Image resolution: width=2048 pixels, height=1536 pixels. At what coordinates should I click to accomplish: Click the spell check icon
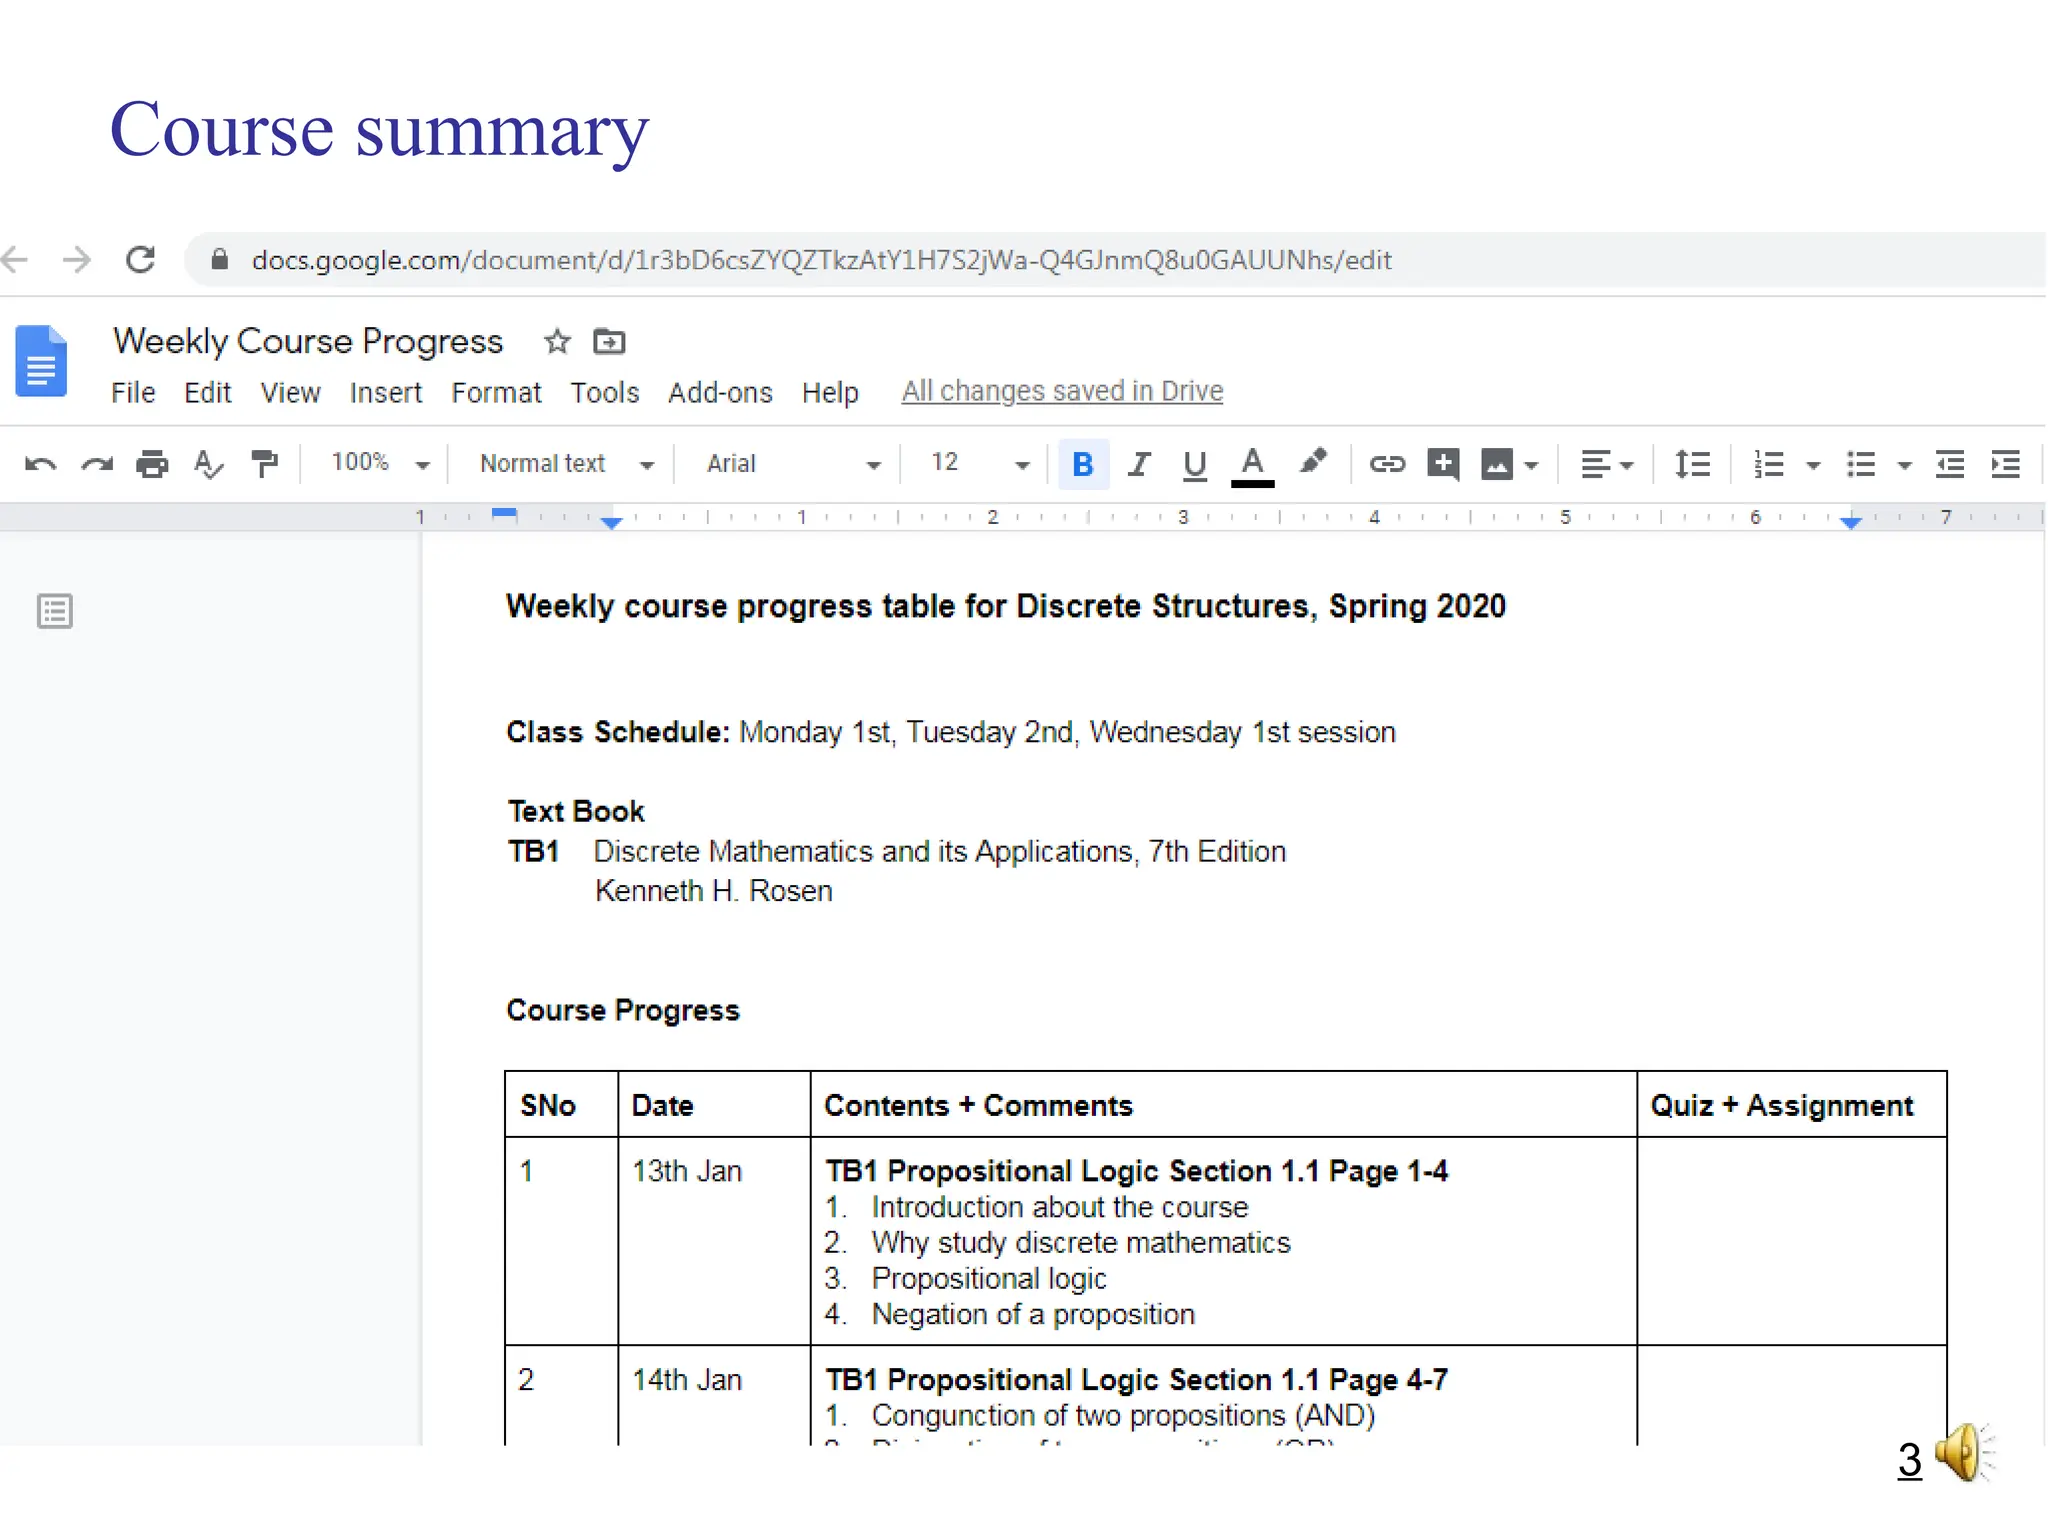coord(208,464)
